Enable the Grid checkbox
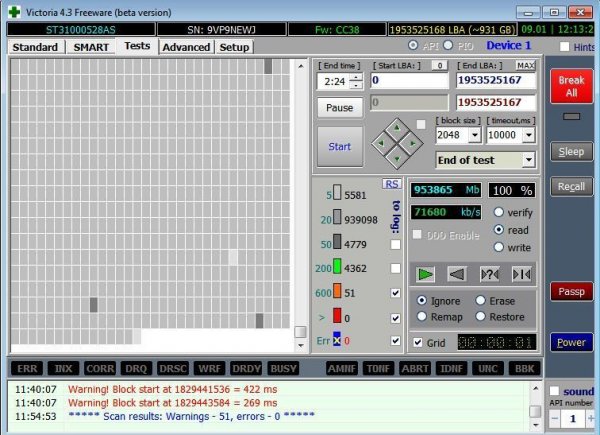Image resolution: width=600 pixels, height=435 pixels. pyautogui.click(x=418, y=342)
